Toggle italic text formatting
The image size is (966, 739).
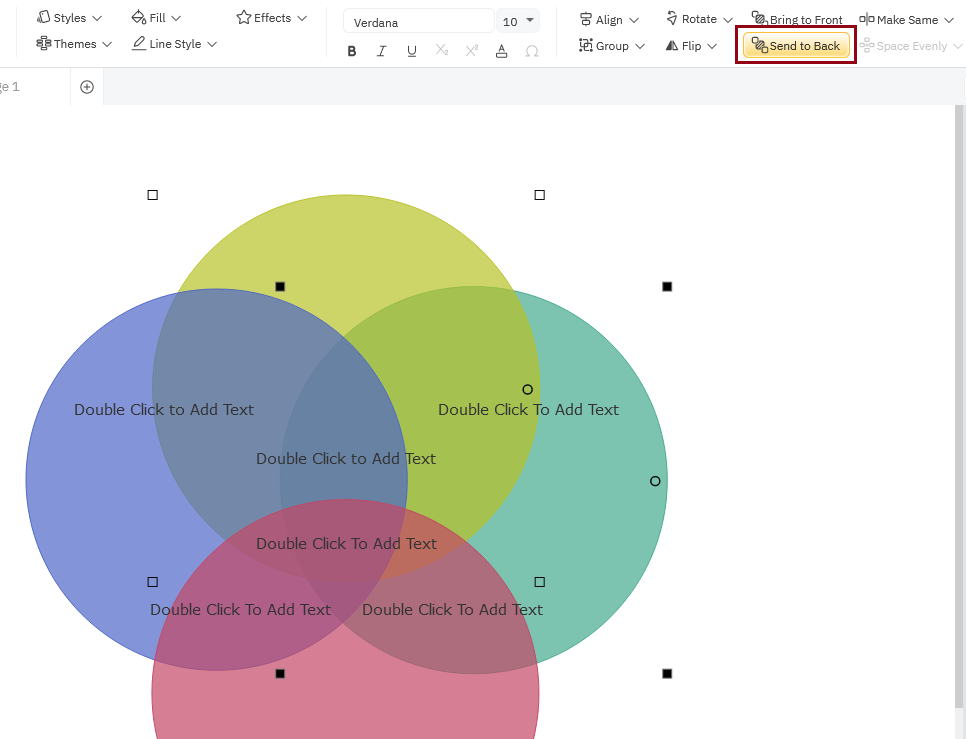[382, 50]
